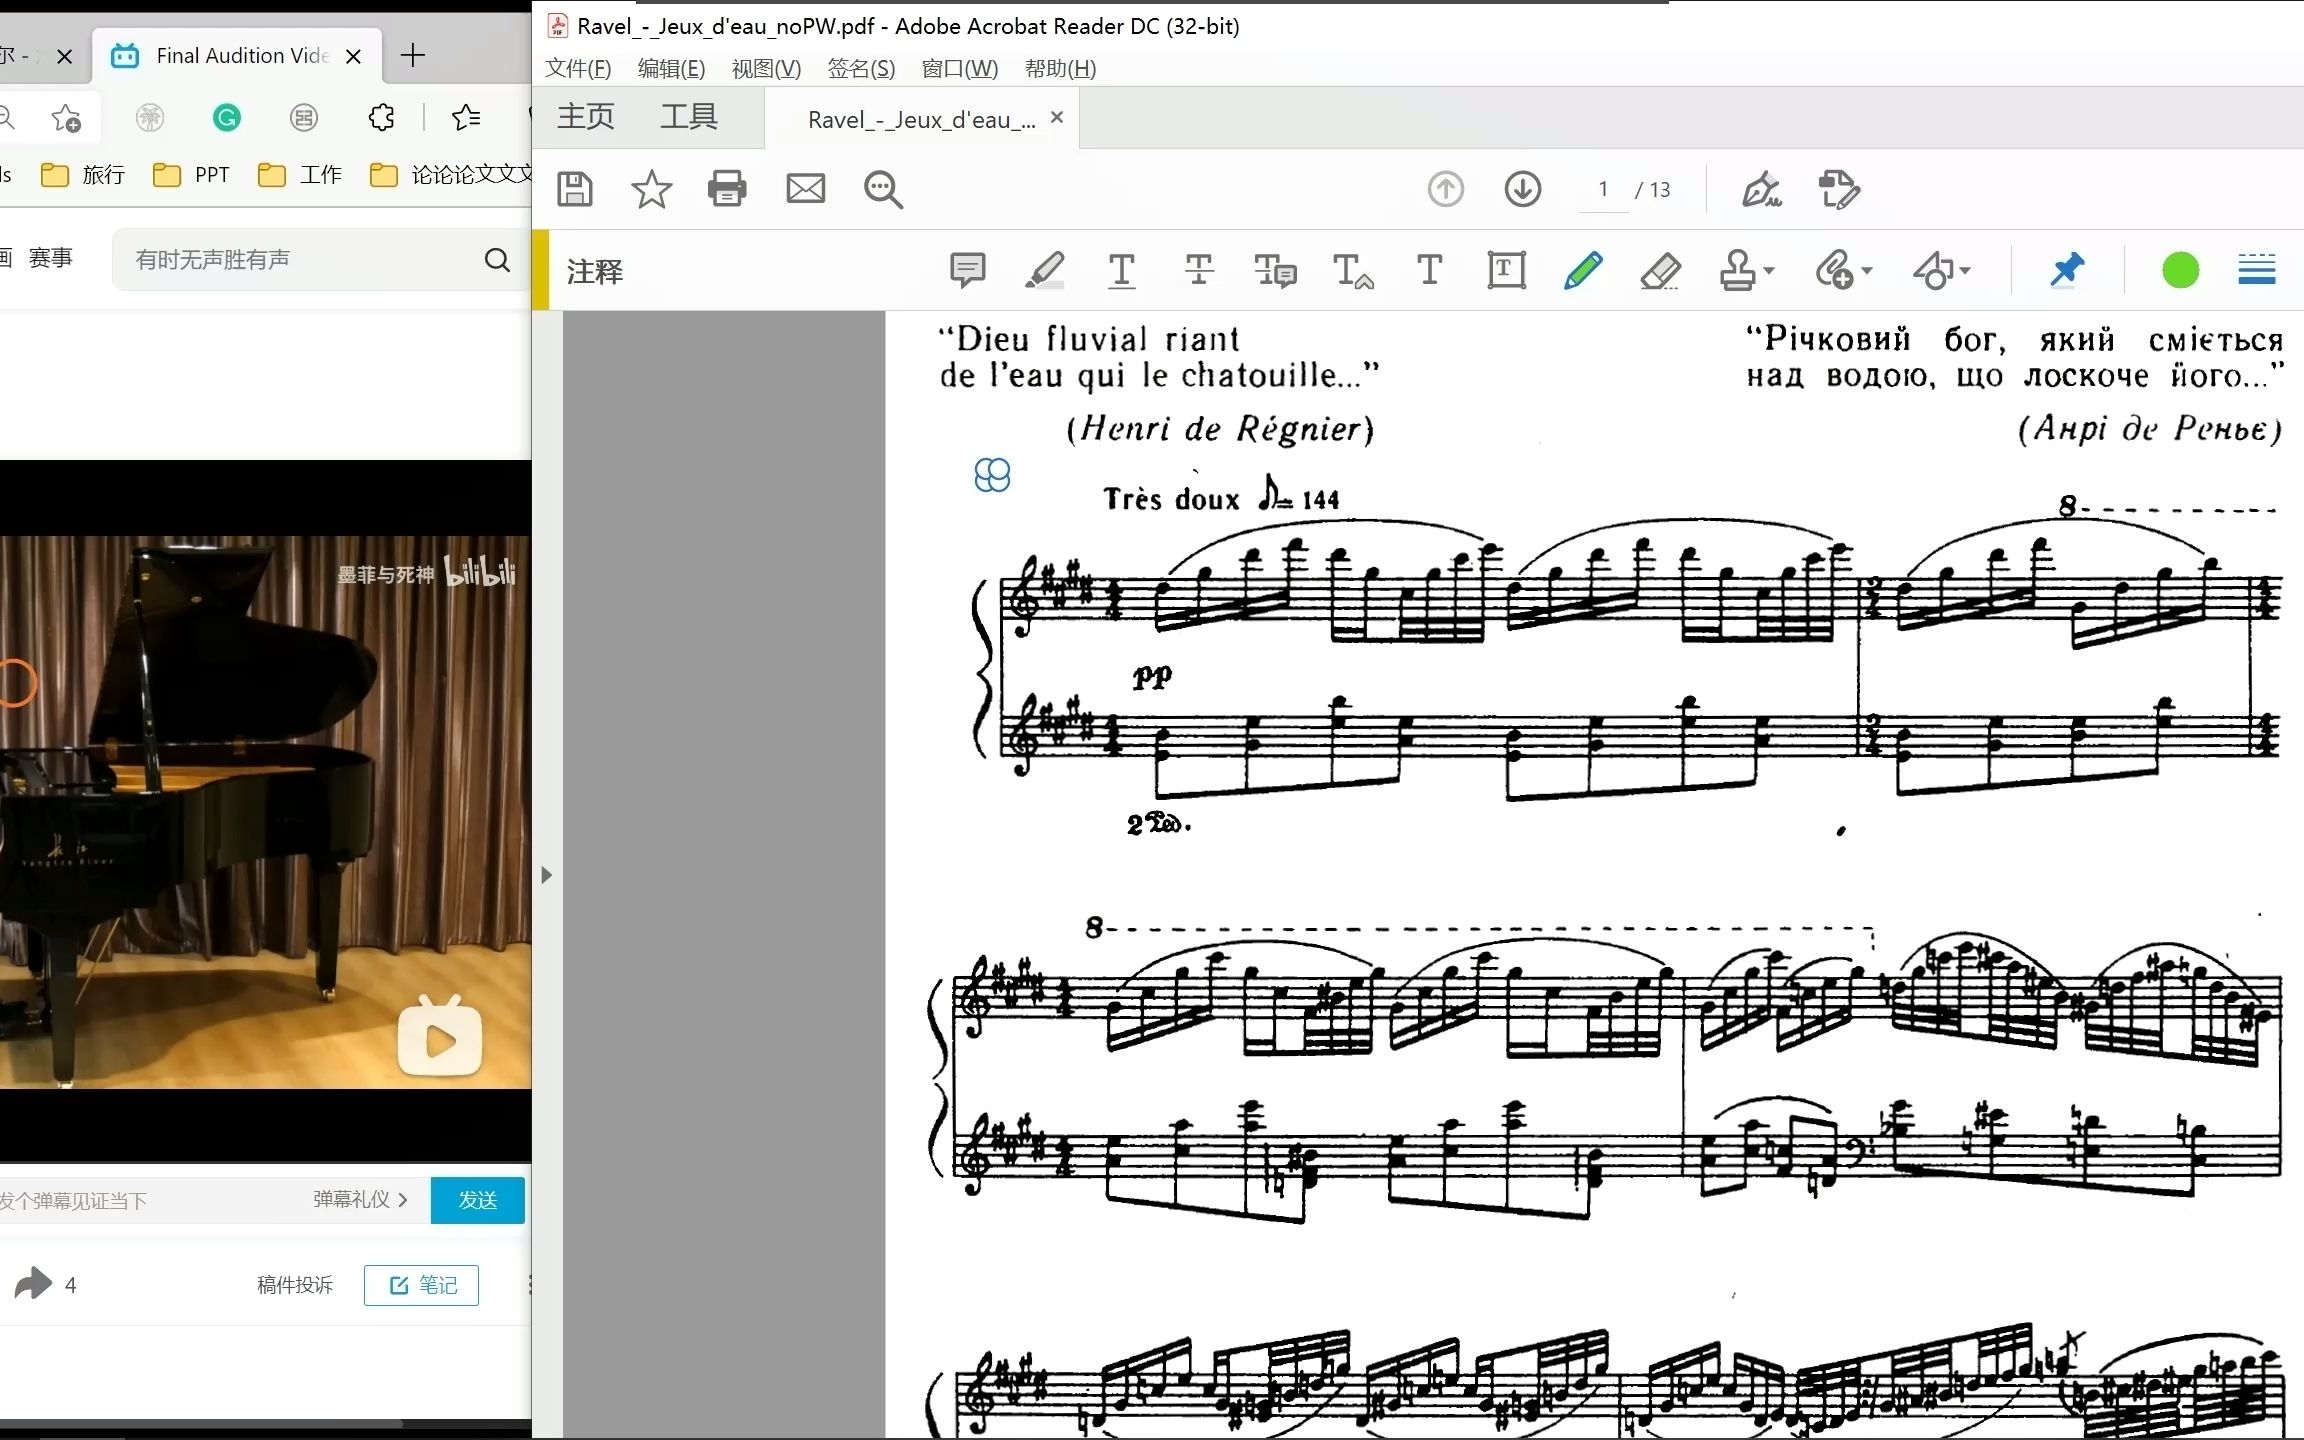
Task: Open the line thickness selector
Action: pos(2256,270)
